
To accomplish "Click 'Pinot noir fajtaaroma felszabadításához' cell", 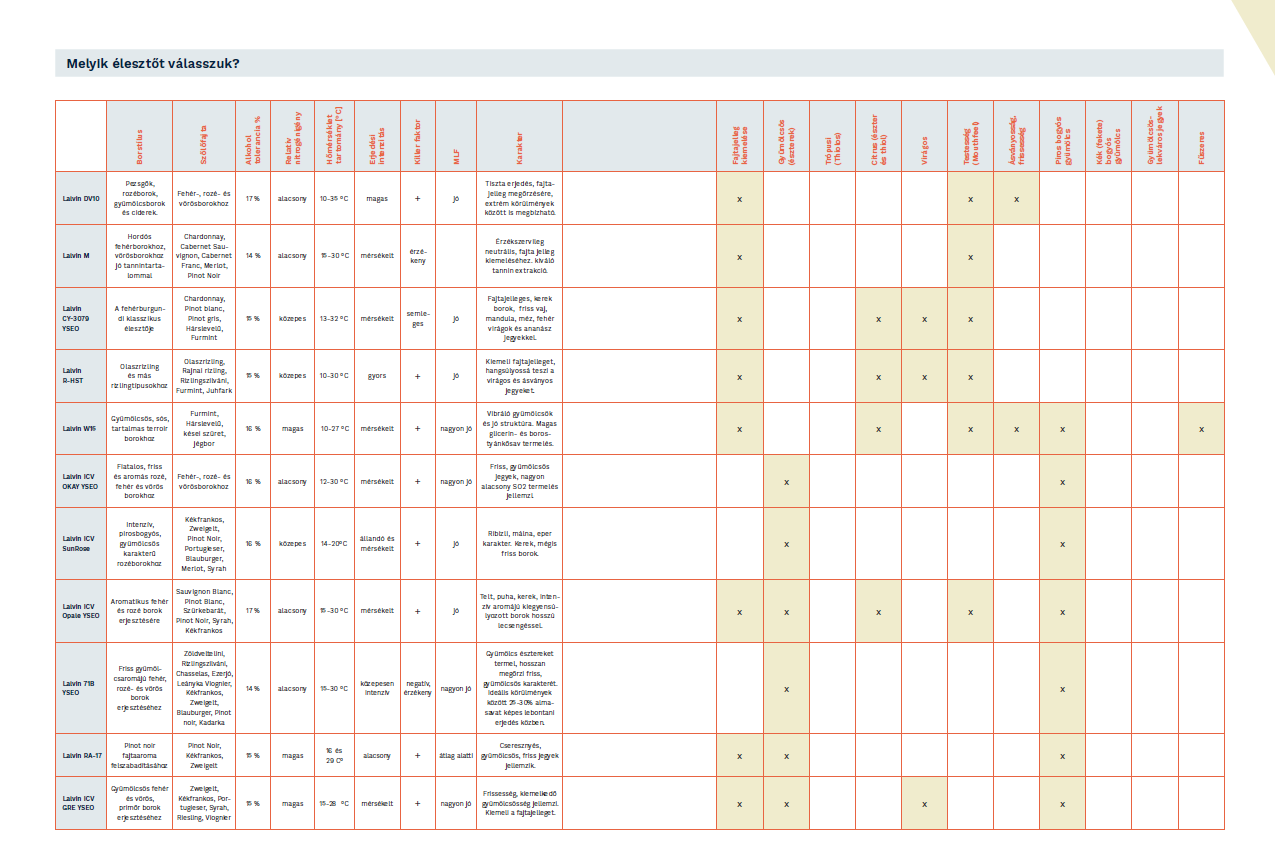I will point(140,756).
